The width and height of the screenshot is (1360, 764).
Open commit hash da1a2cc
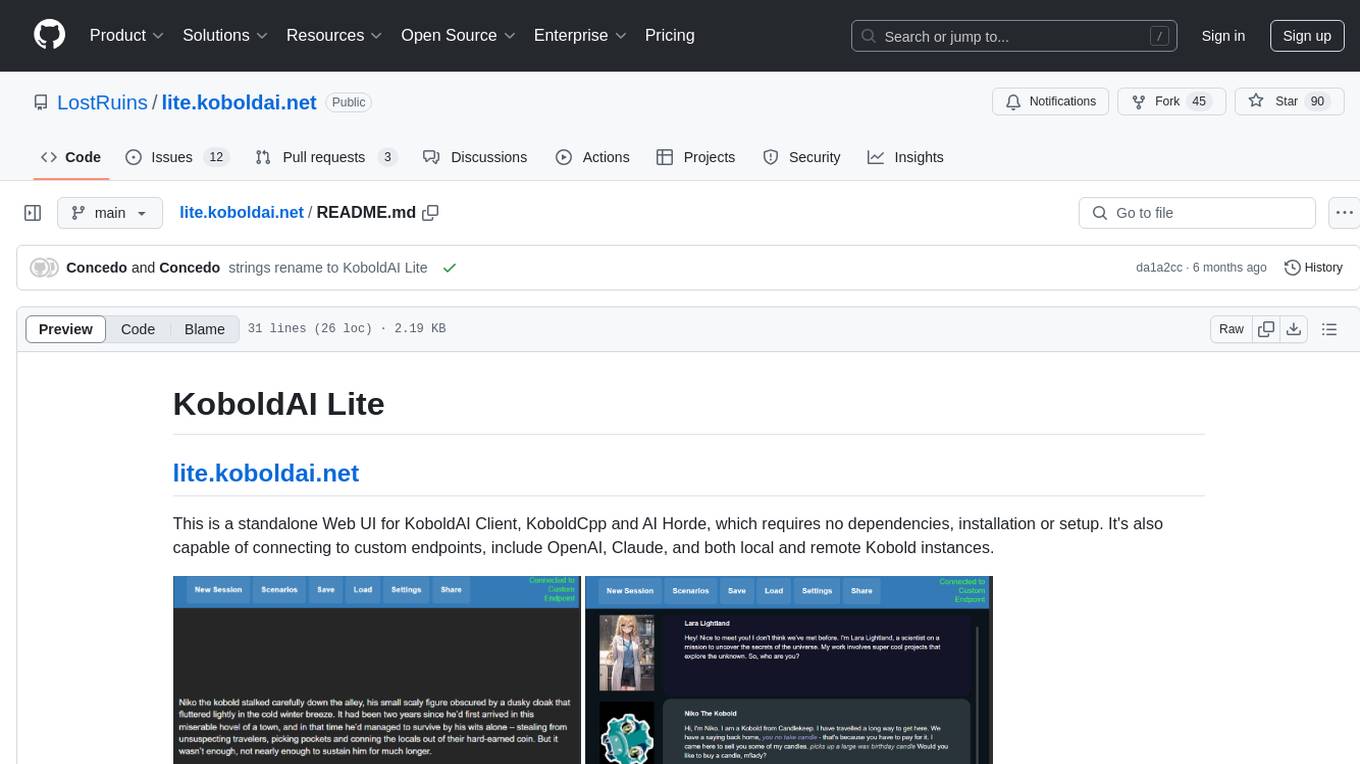(x=1159, y=267)
